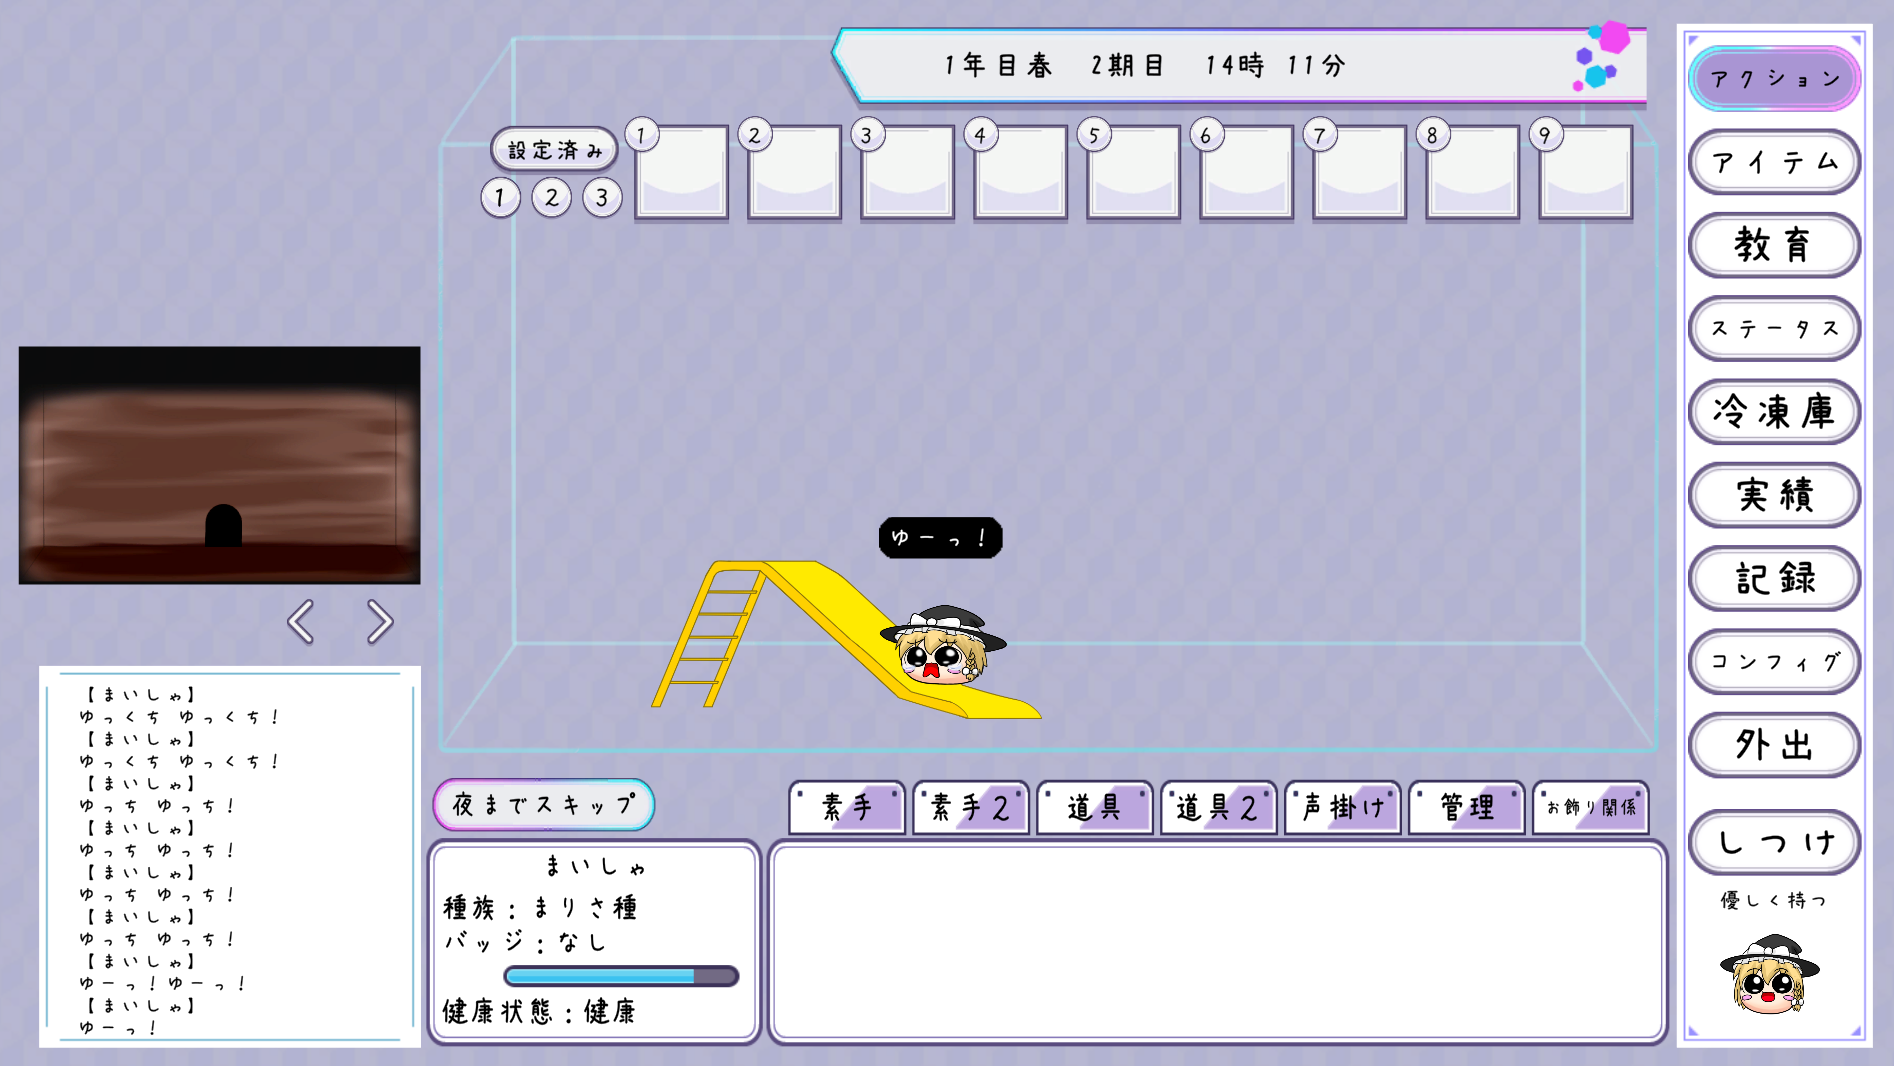The width and height of the screenshot is (1894, 1066).
Task: Click the date and time banner
Action: pyautogui.click(x=1240, y=66)
